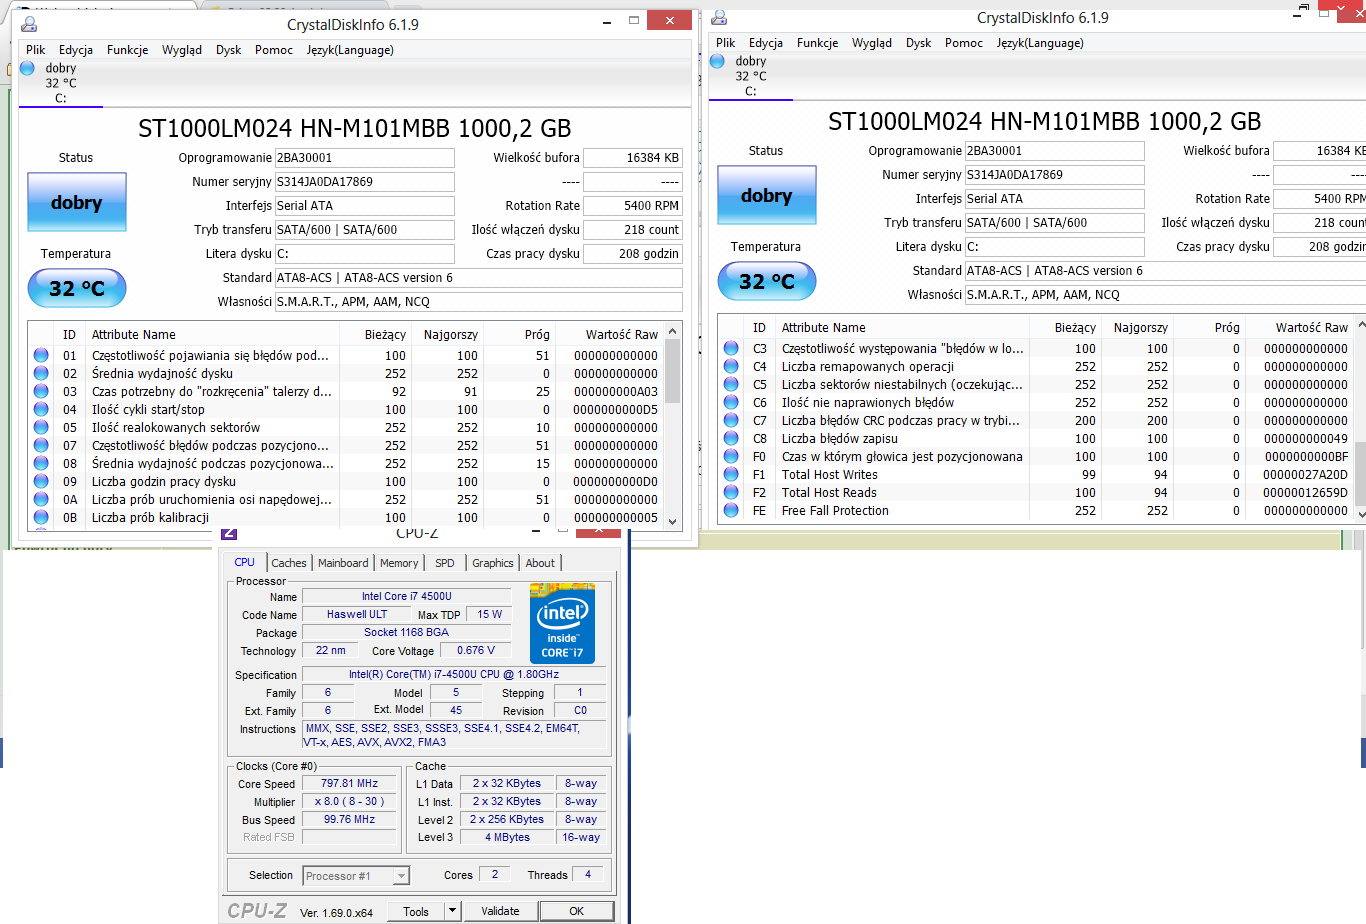Click the status orb for attribute C4 in right window
1366x924 pixels.
point(731,366)
